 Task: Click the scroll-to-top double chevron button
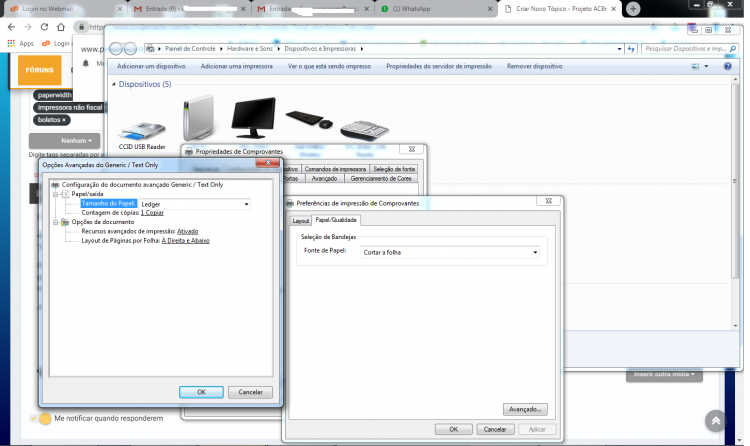(716, 421)
